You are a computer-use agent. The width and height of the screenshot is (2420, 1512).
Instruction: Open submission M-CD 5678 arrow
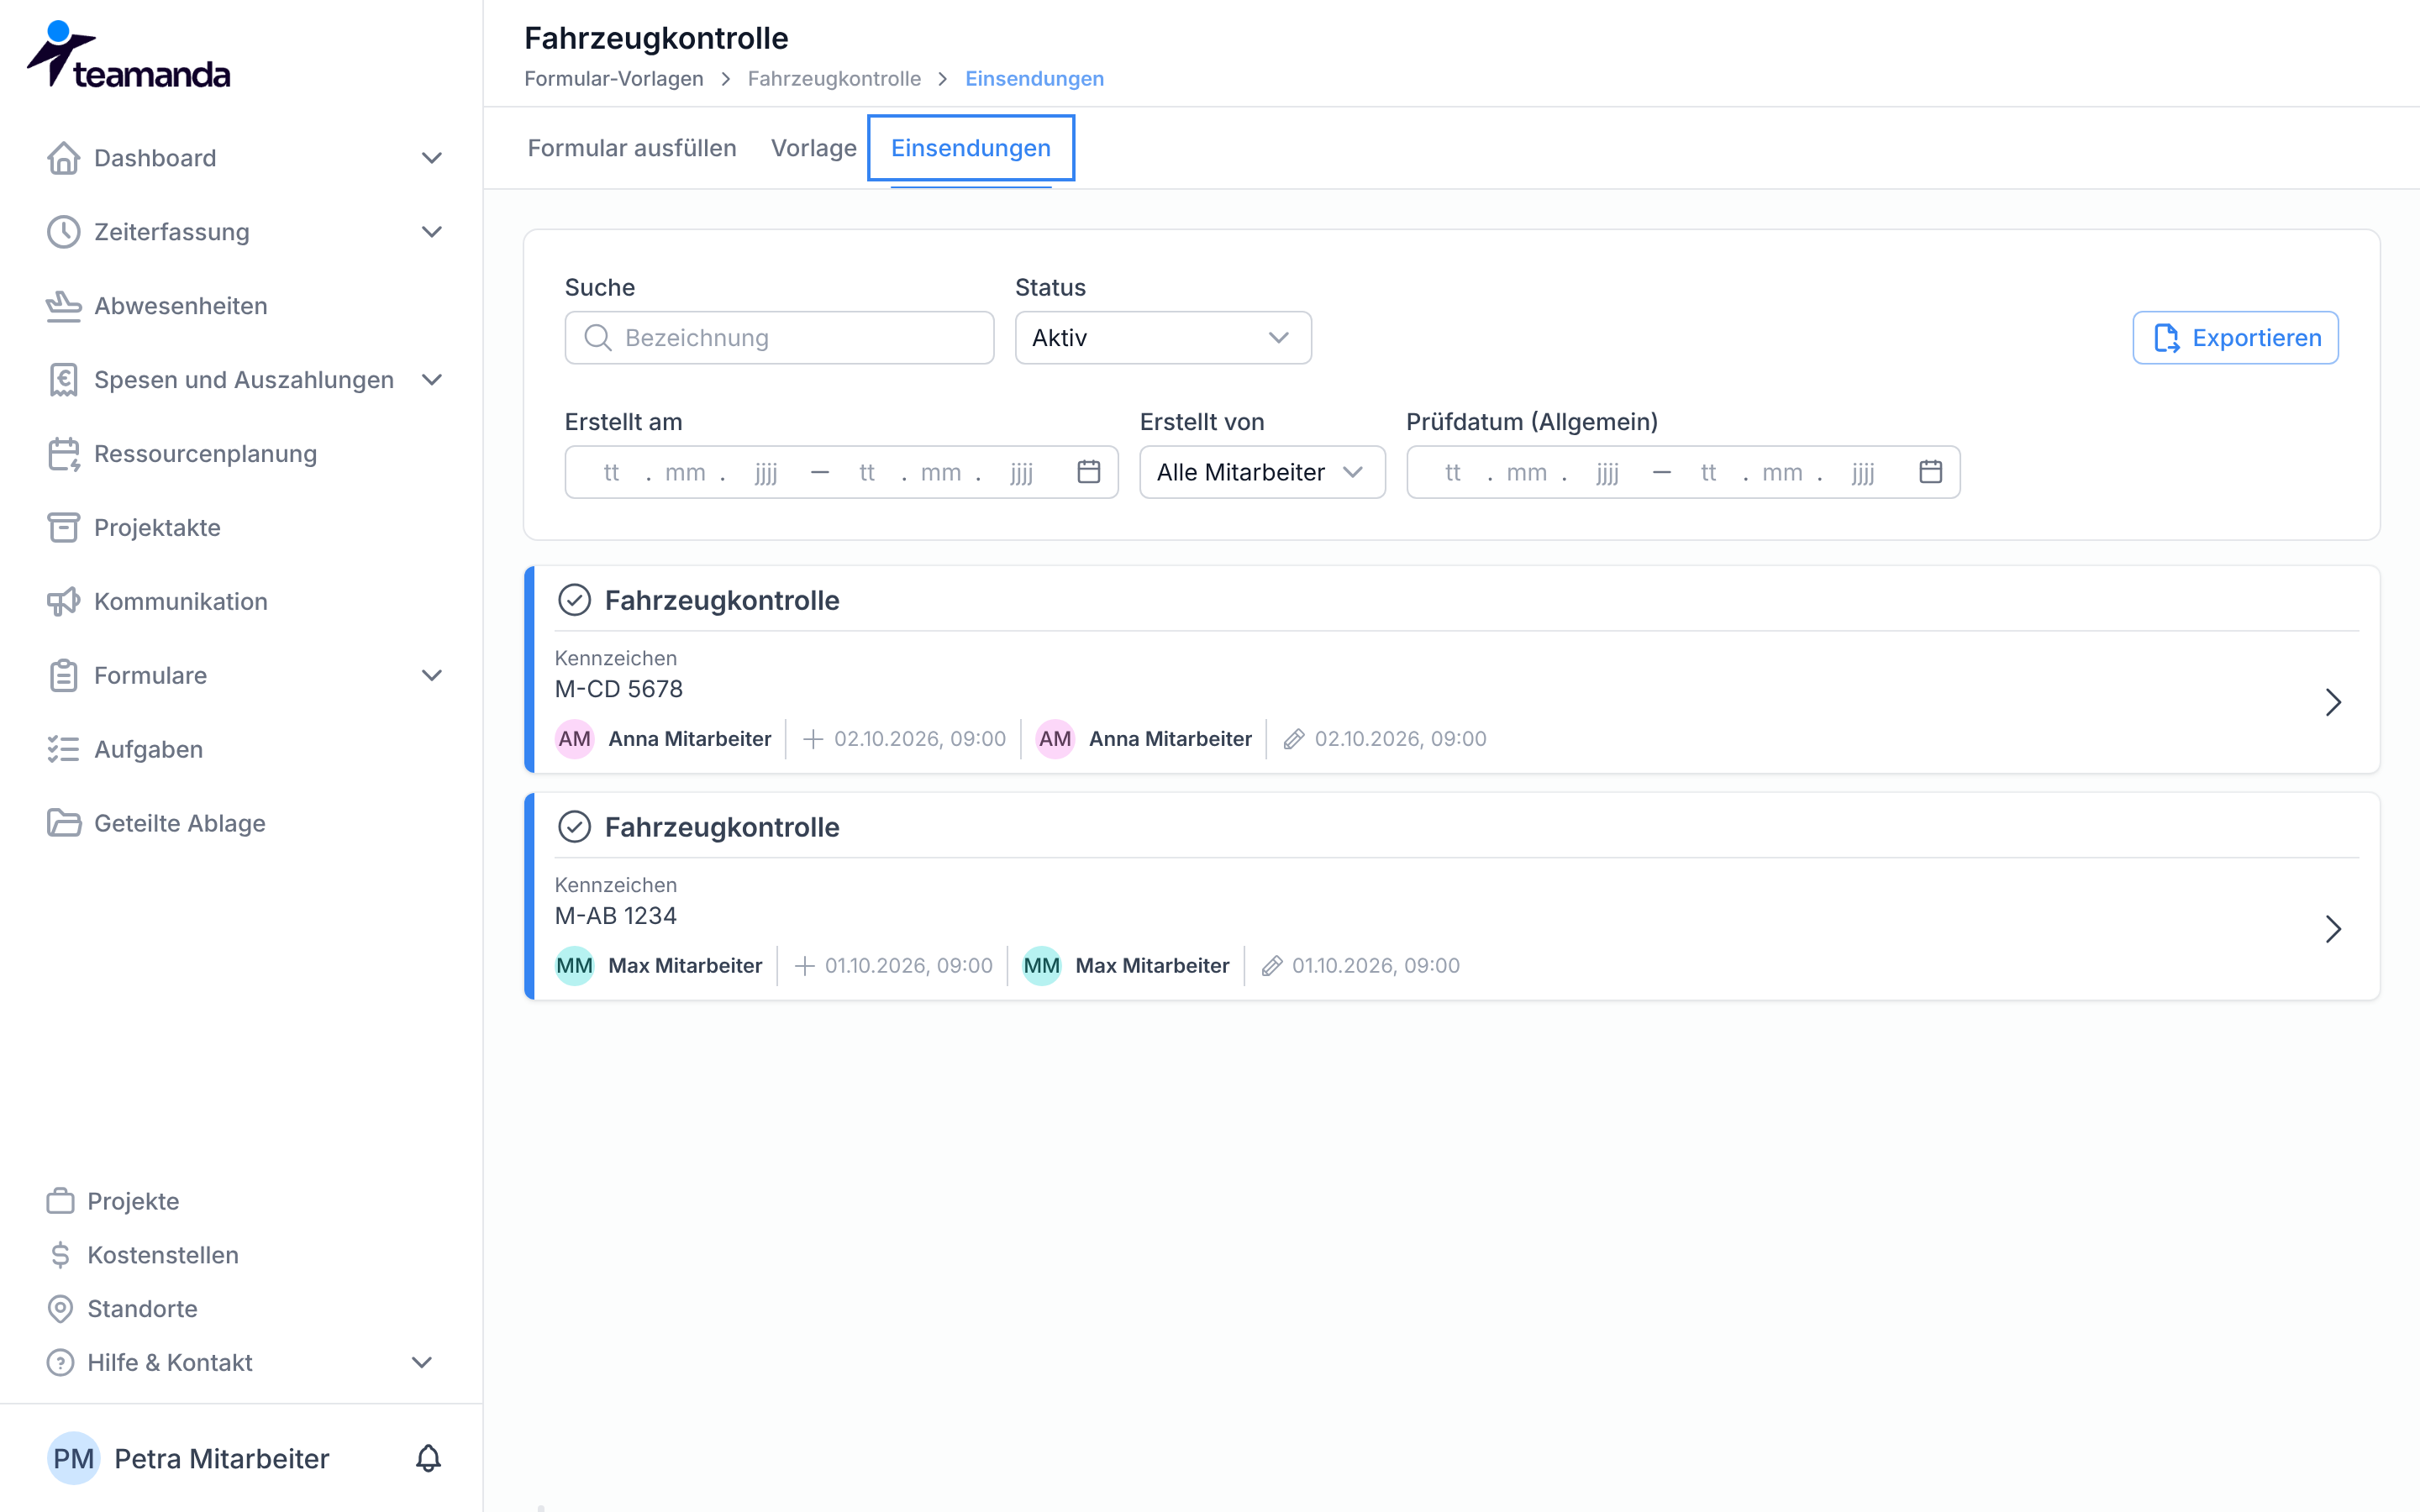[2333, 702]
